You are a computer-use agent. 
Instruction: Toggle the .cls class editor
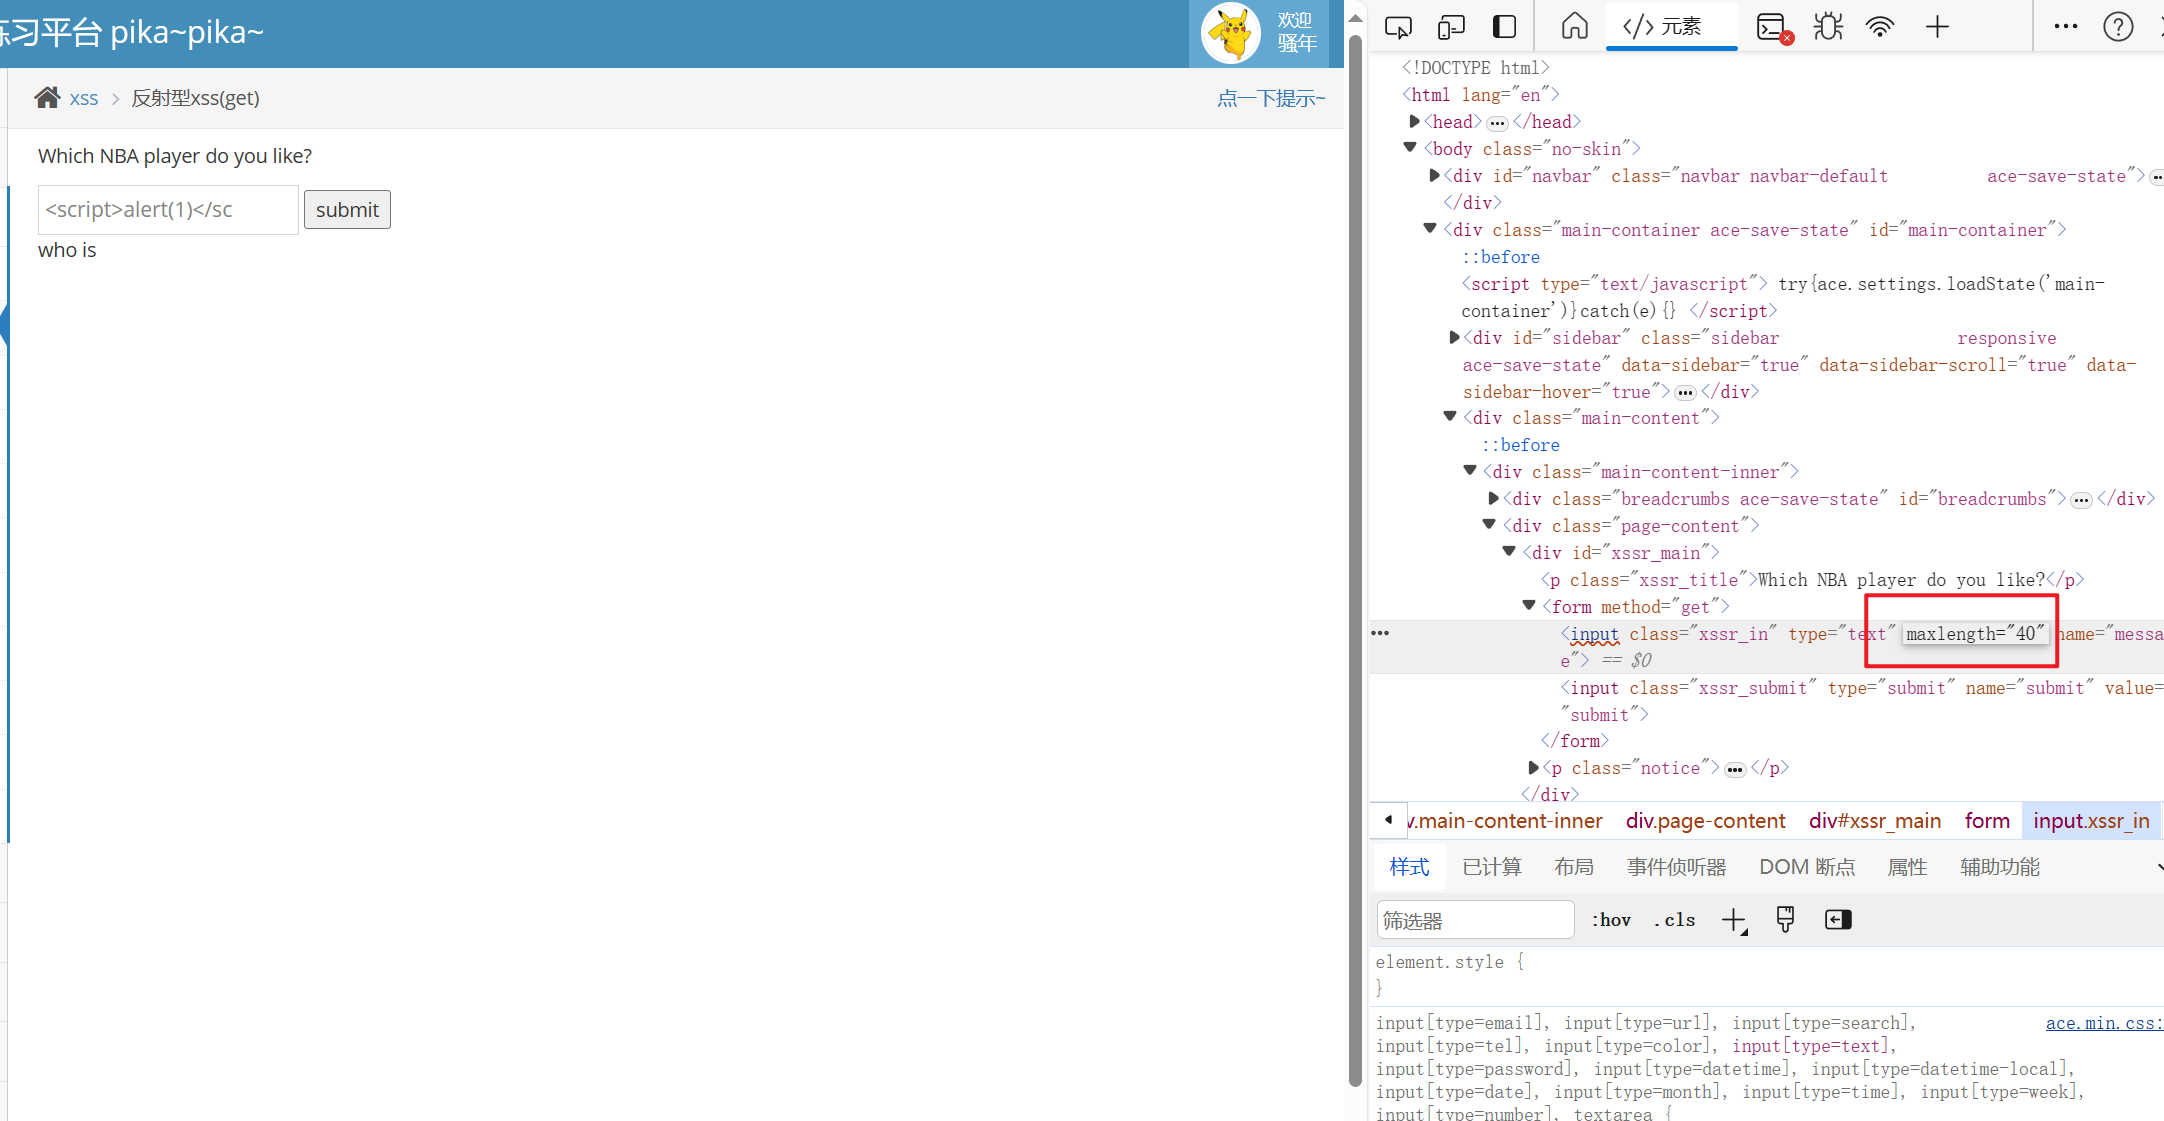click(1675, 920)
